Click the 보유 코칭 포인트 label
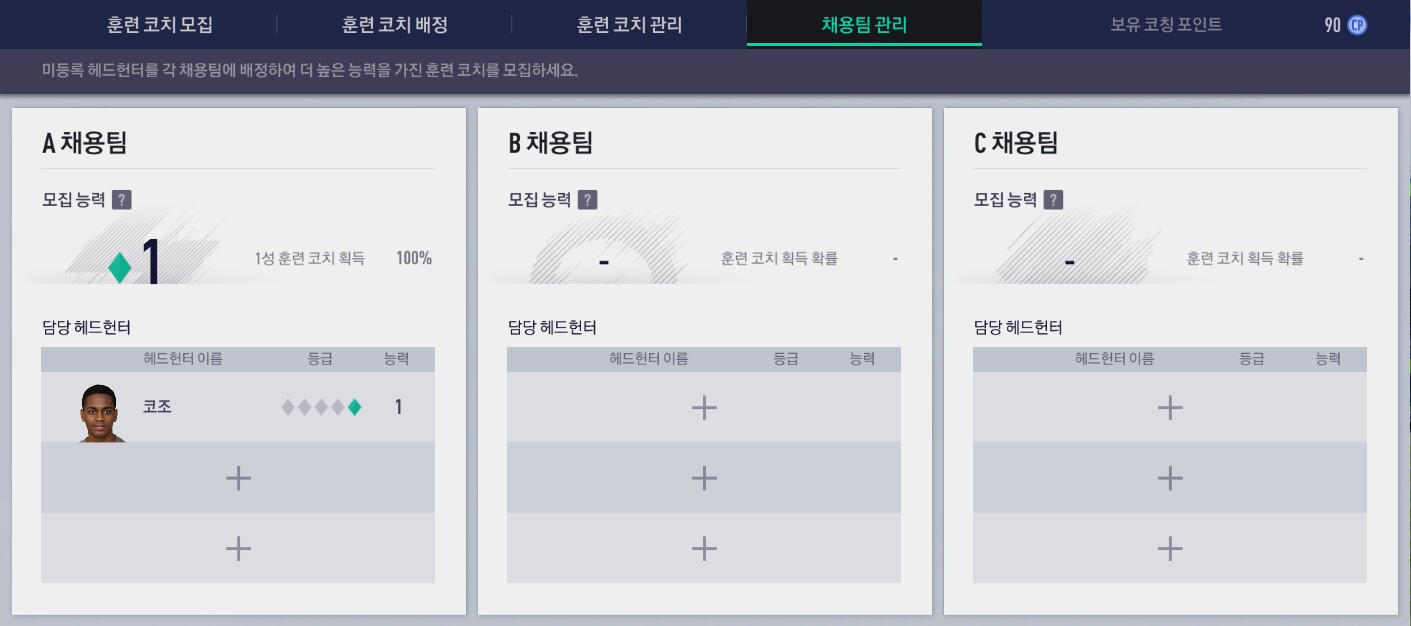Viewport: 1411px width, 626px height. click(x=1166, y=25)
